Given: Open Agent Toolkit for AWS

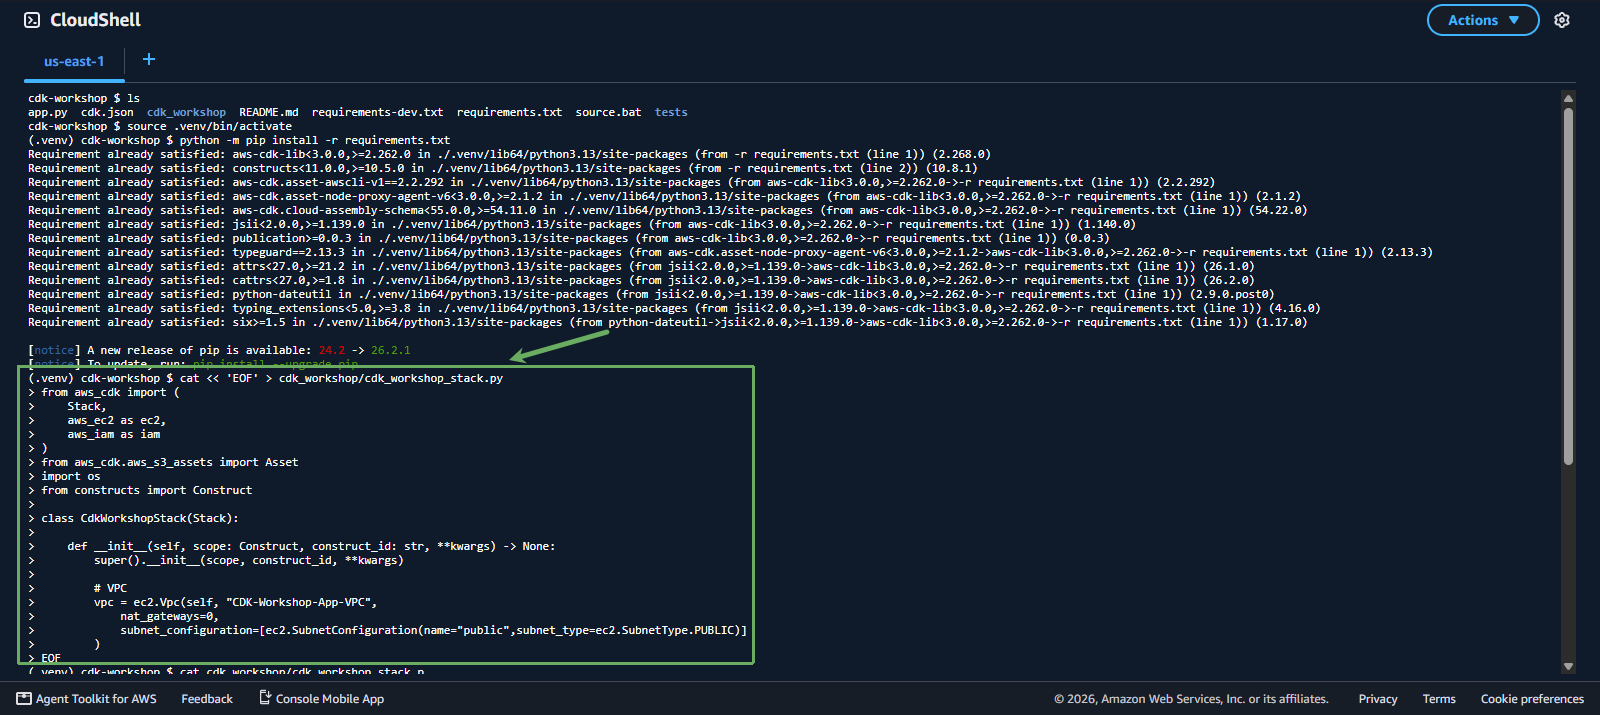Looking at the screenshot, I should tap(96, 699).
